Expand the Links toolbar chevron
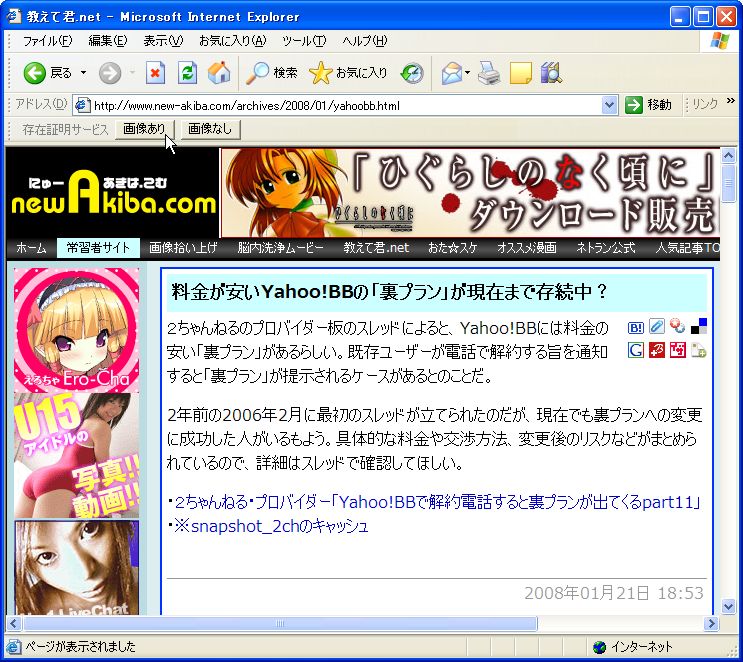Image resolution: width=743 pixels, height=662 pixels. click(x=730, y=100)
